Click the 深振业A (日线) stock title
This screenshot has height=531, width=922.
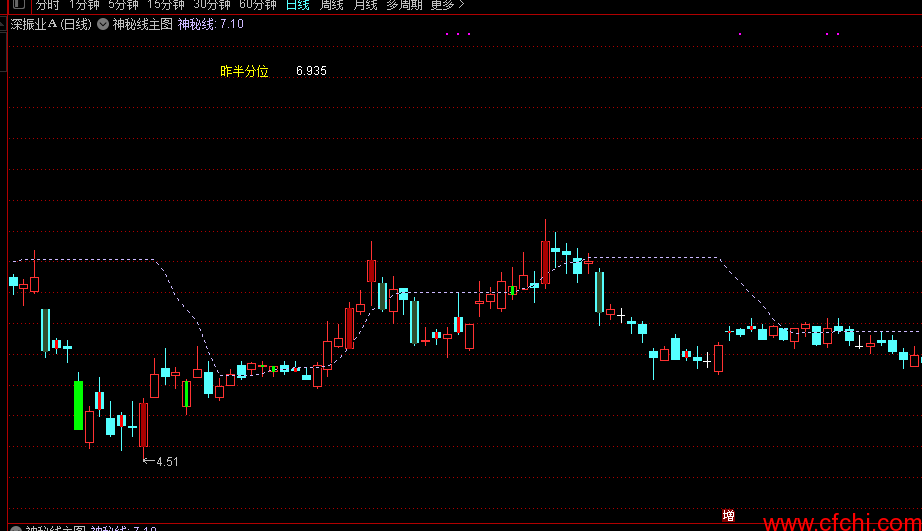pyautogui.click(x=51, y=24)
